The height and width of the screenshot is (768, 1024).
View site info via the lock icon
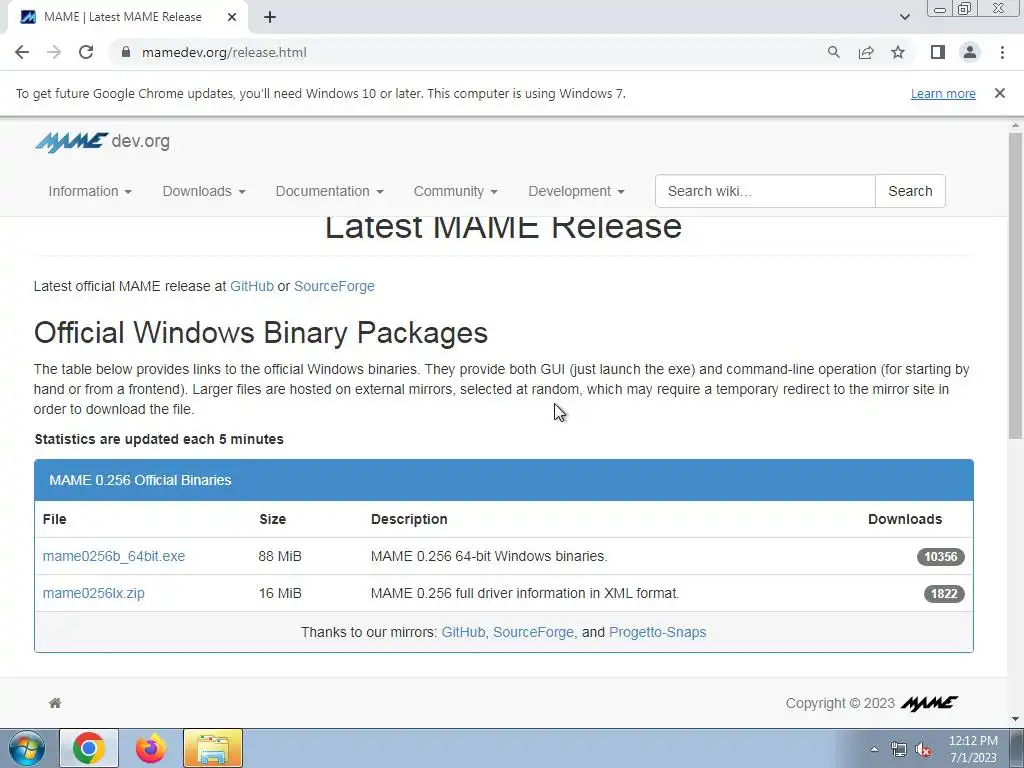click(125, 52)
